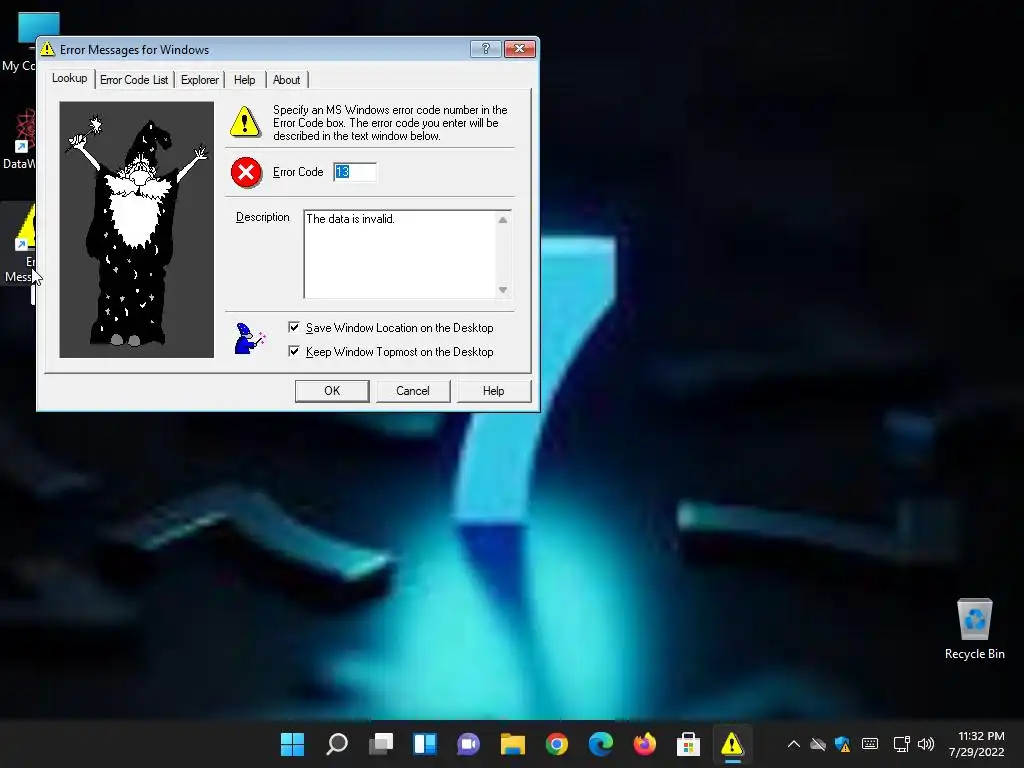The height and width of the screenshot is (768, 1024).
Task: Open Microsoft Store from the taskbar
Action: click(x=688, y=744)
